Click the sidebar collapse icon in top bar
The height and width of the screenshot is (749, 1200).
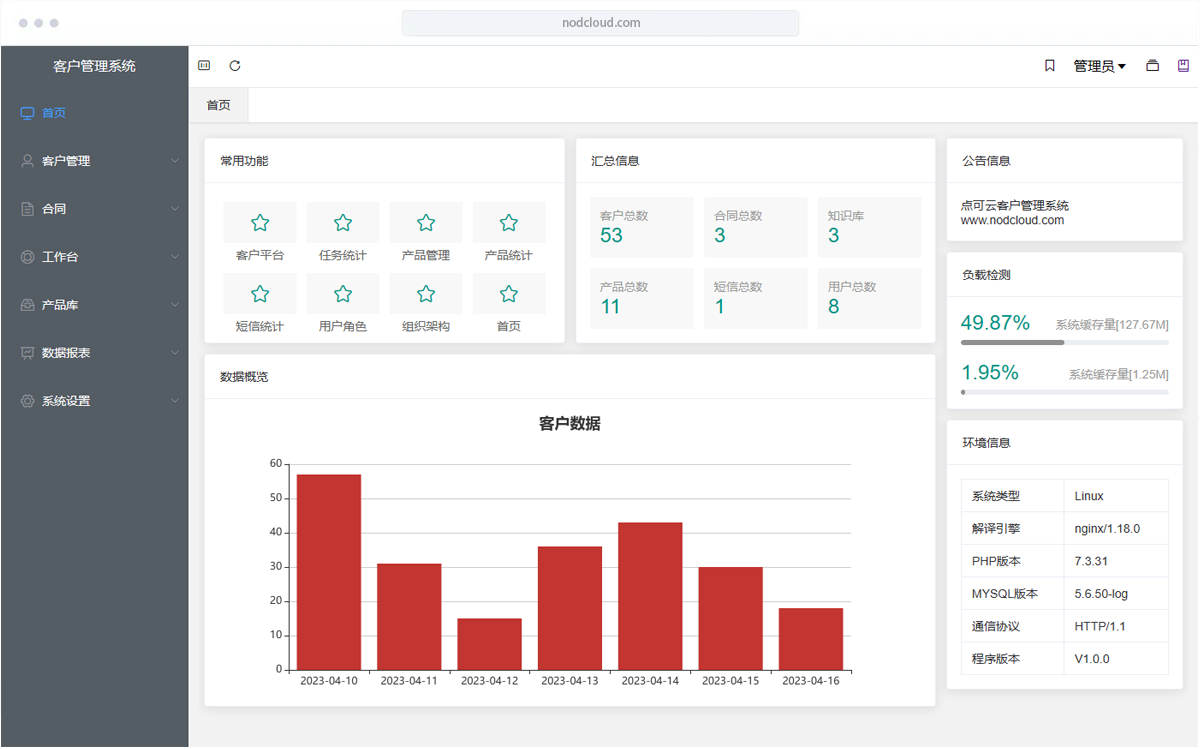(x=204, y=66)
